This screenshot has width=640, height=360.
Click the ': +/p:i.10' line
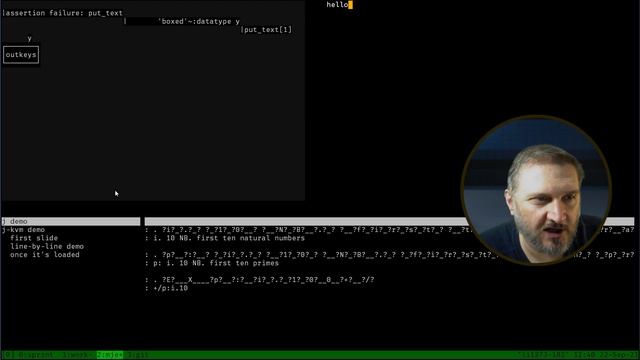click(x=167, y=288)
